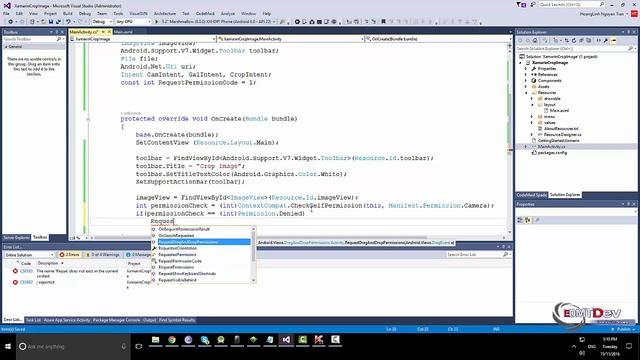The width and height of the screenshot is (640, 360).
Task: Pin the Solution Explorer panel with auto-hide icon
Action: [x=629, y=32]
